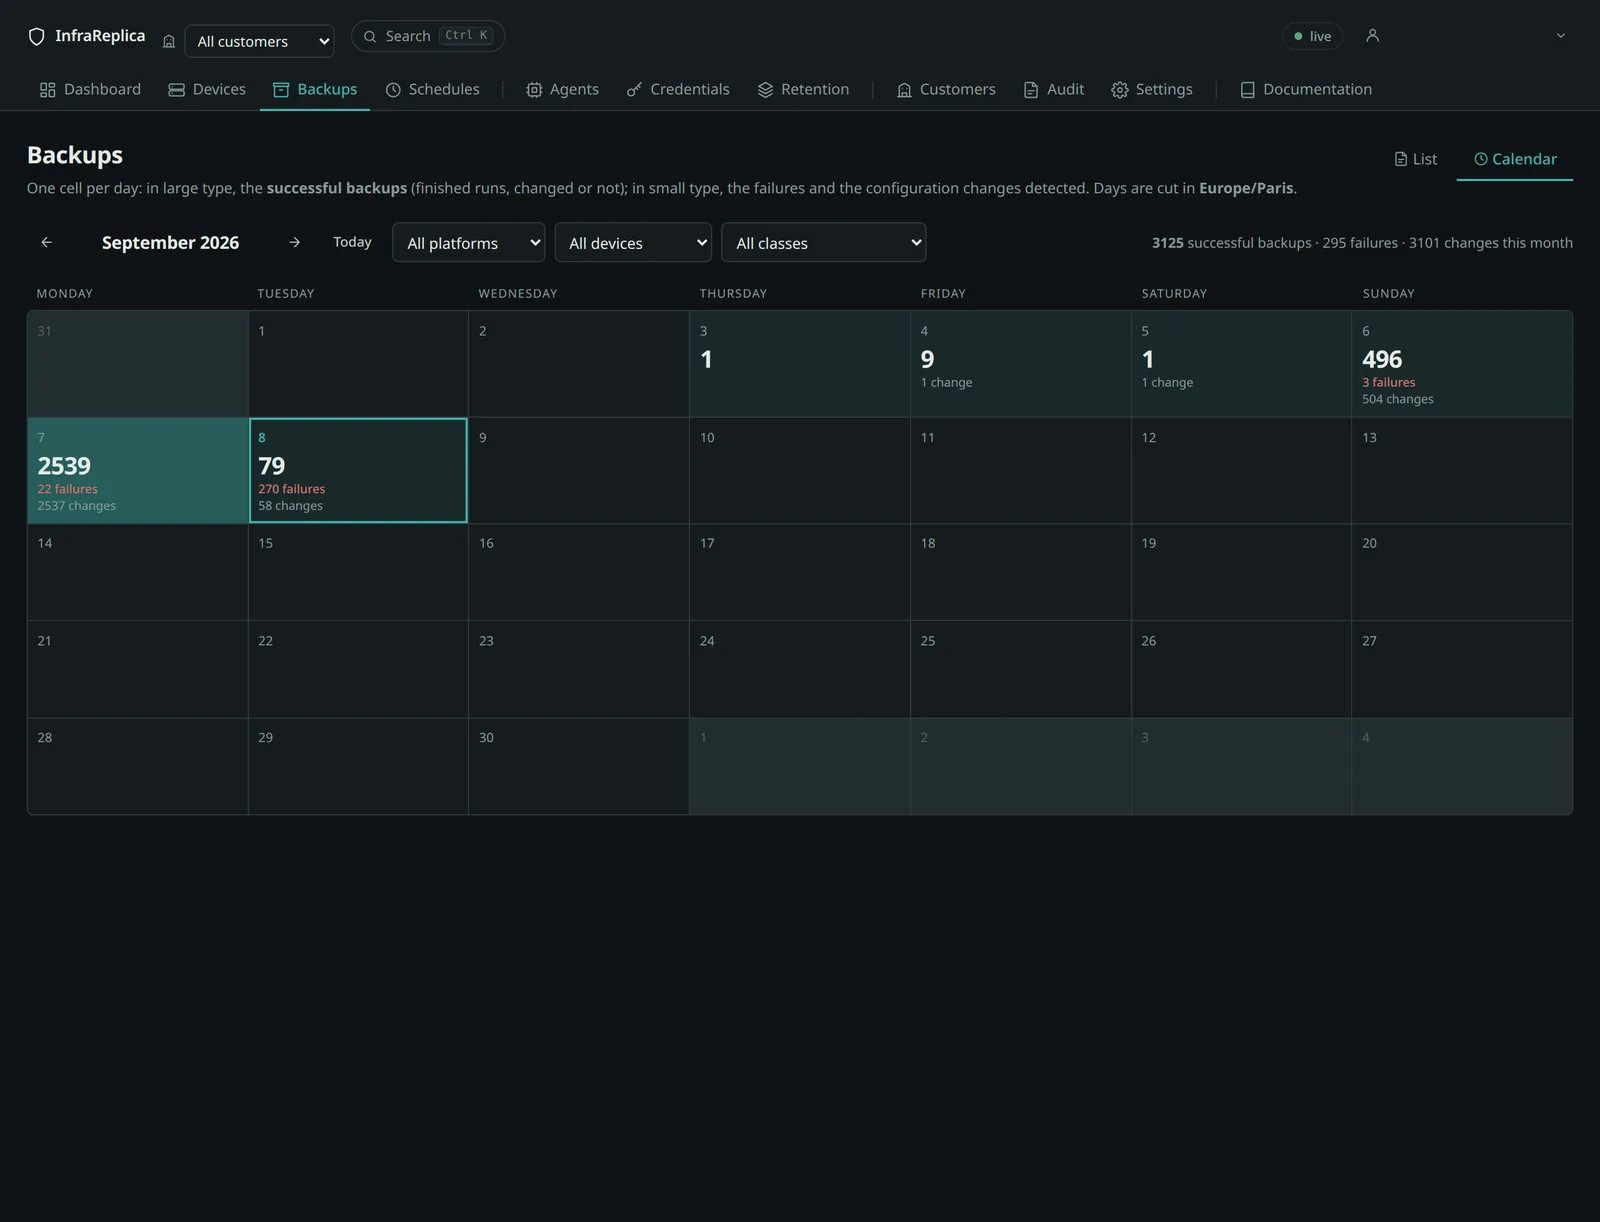Screen dimensions: 1600x1222
Task: Click the '2537 changes' text
Action: click(76, 506)
